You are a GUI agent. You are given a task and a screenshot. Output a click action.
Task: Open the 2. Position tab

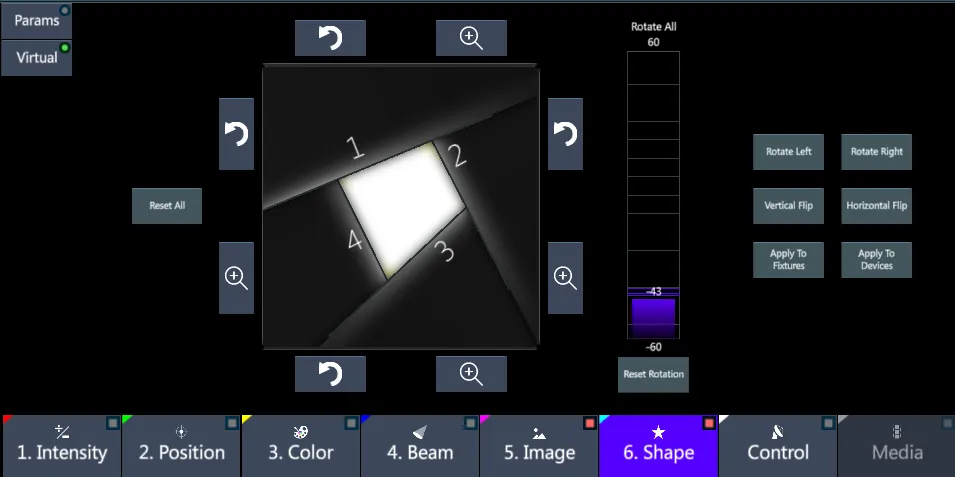pos(181,446)
